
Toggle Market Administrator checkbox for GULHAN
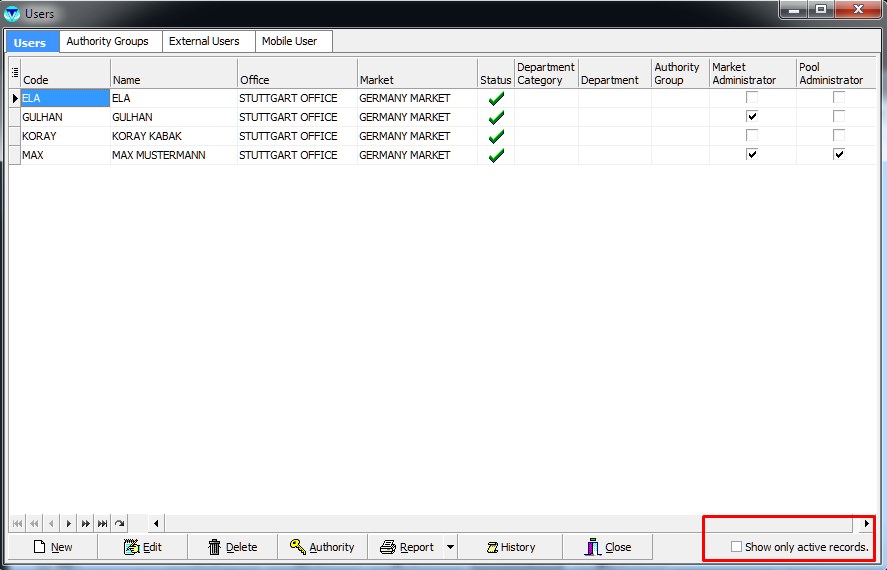pos(752,117)
